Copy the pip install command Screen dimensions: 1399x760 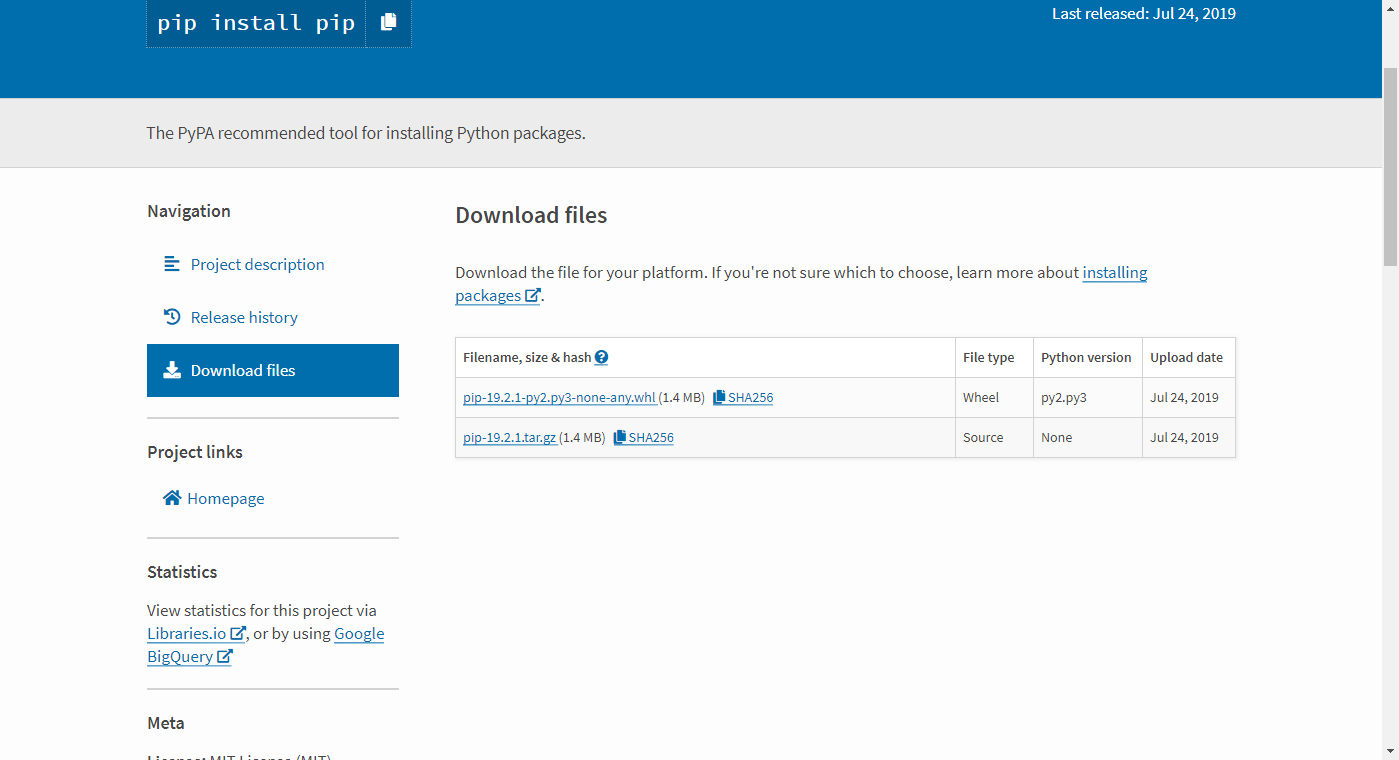tap(389, 22)
